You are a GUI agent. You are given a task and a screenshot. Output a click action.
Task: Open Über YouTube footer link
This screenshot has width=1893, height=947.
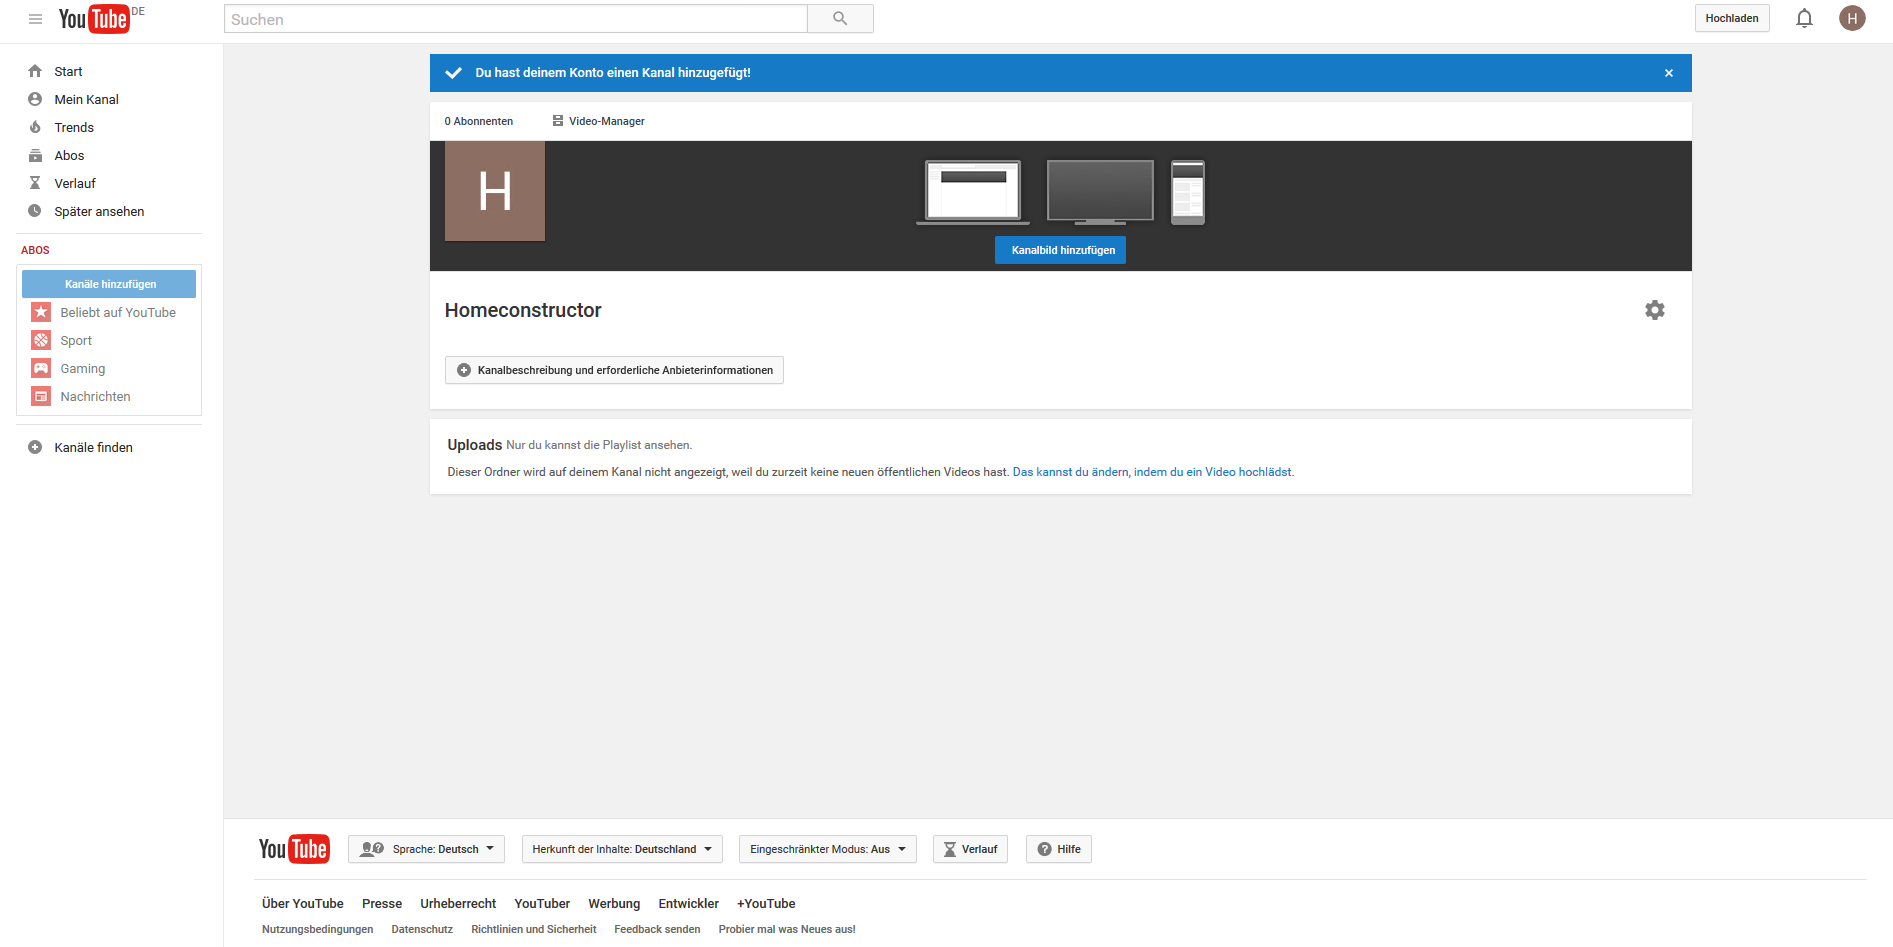303,903
